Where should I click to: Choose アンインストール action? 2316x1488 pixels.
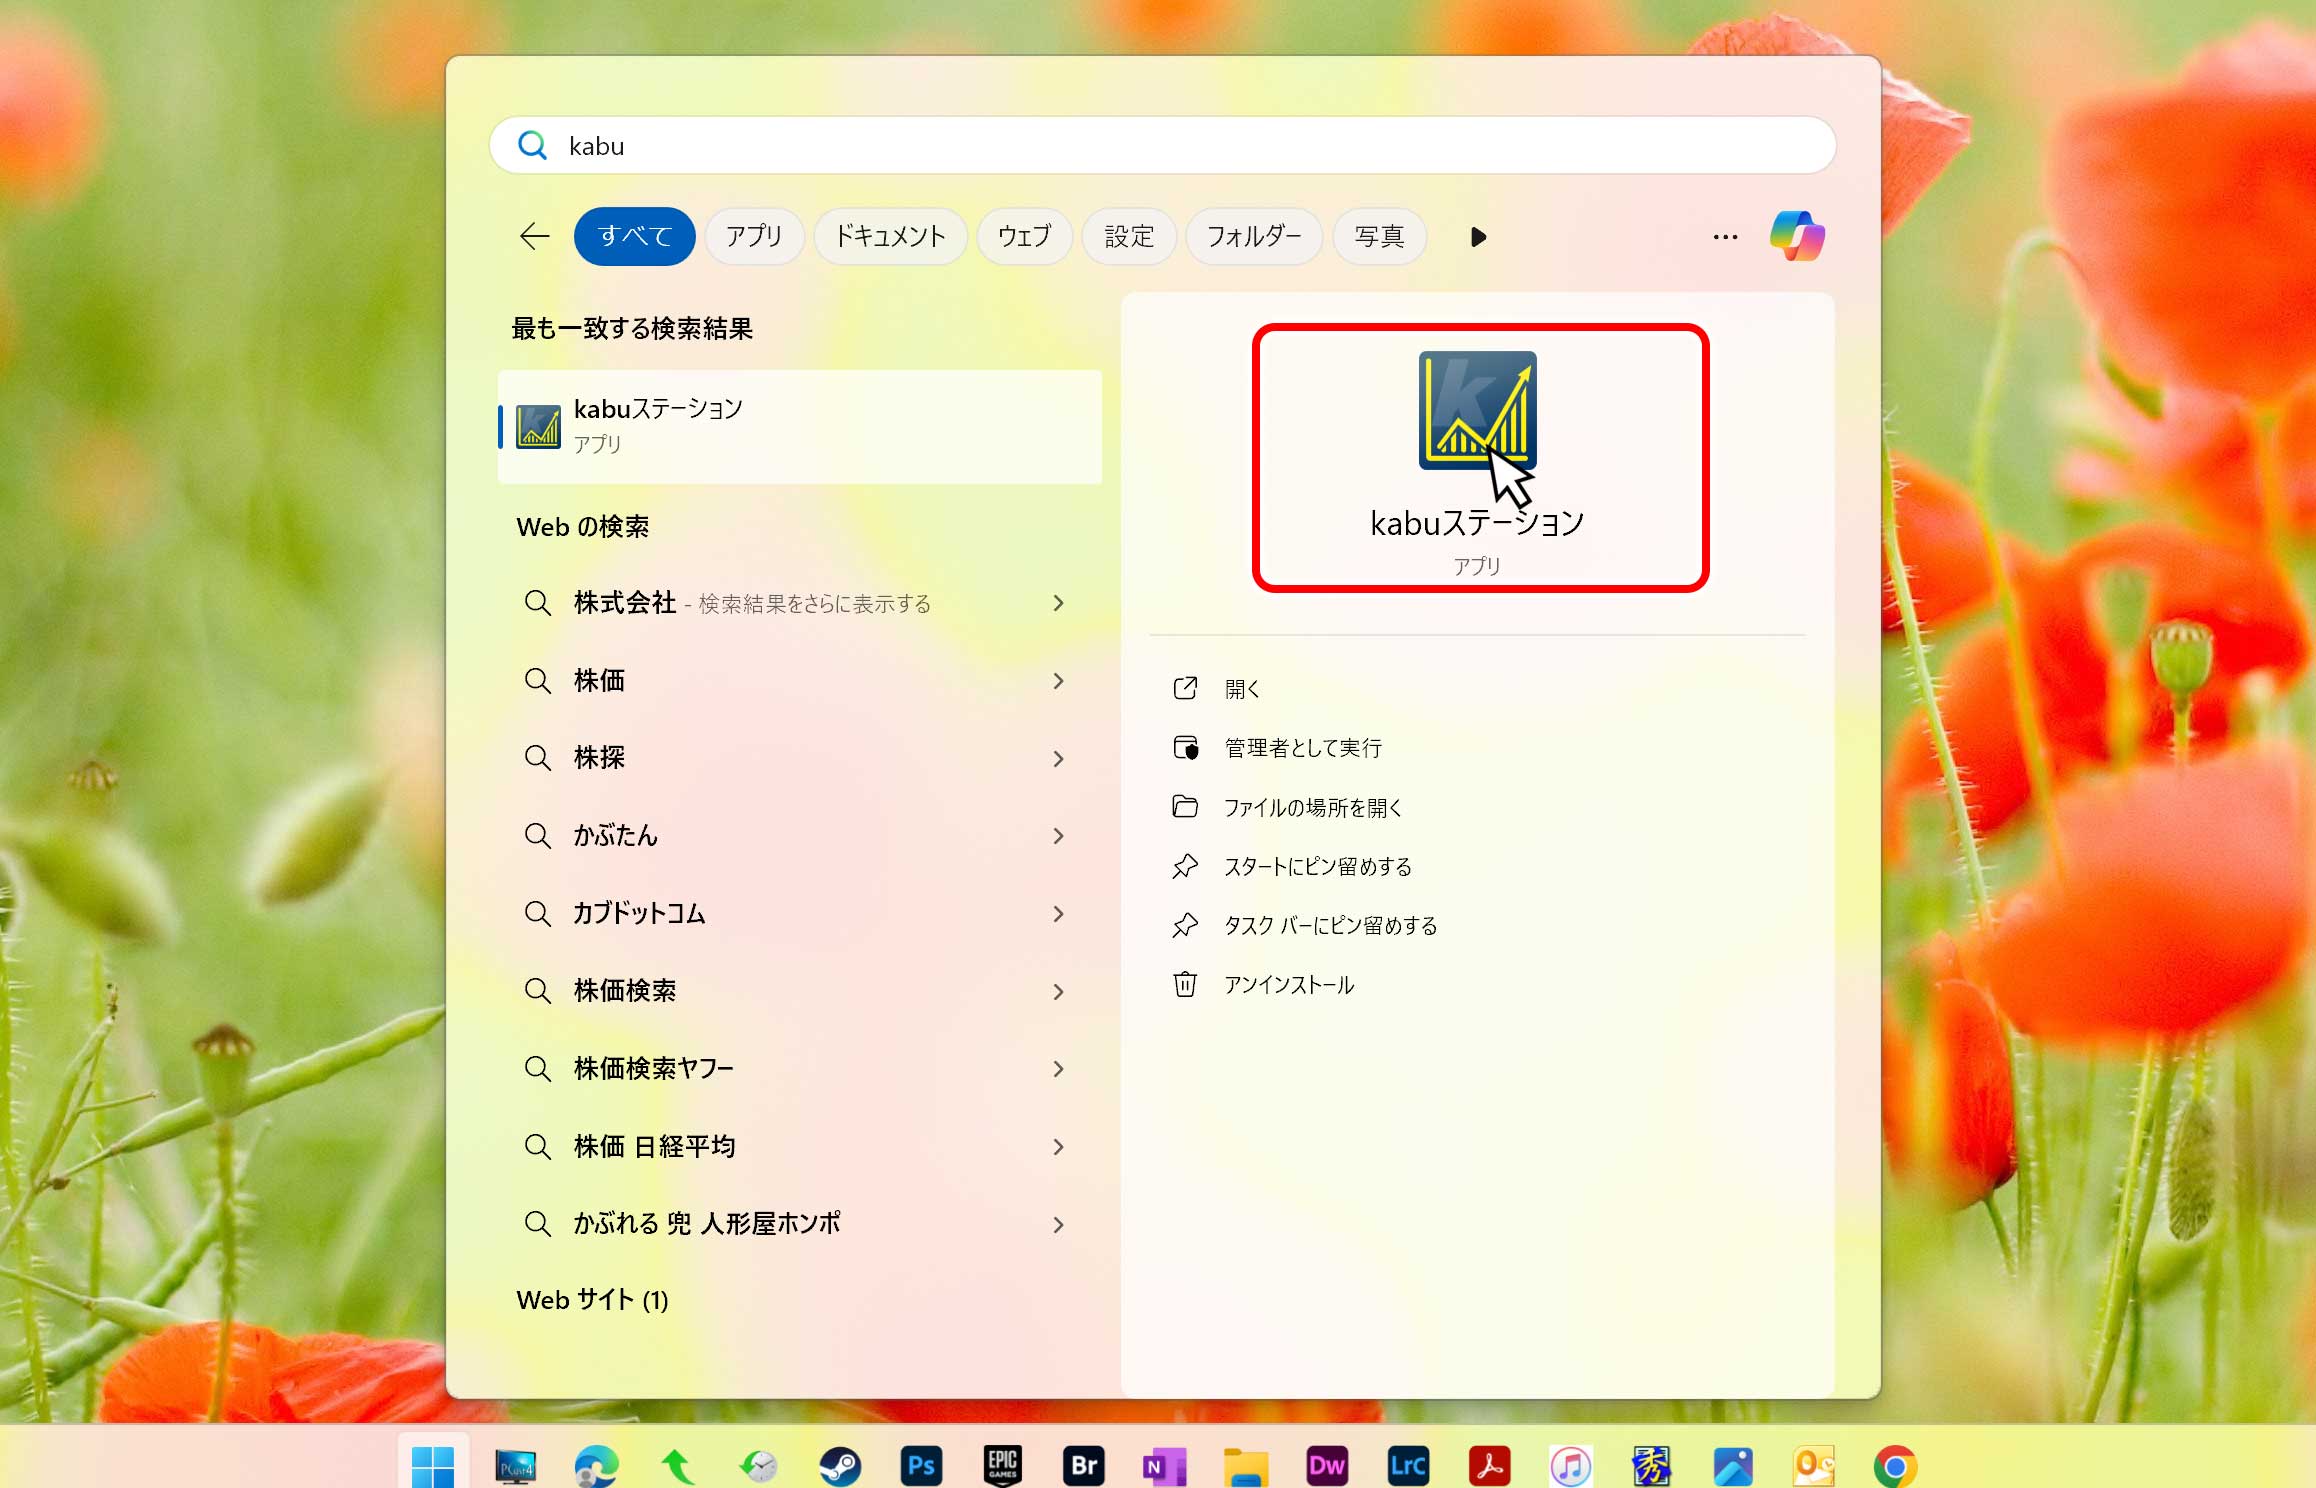coord(1263,984)
